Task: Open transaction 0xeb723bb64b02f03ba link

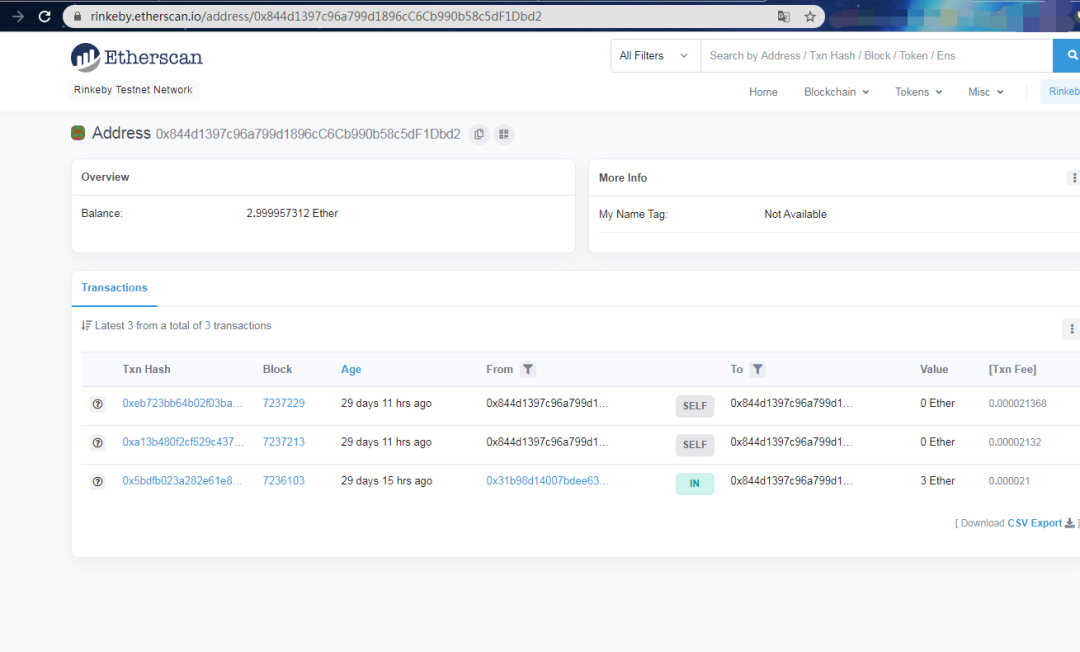Action: coord(183,403)
